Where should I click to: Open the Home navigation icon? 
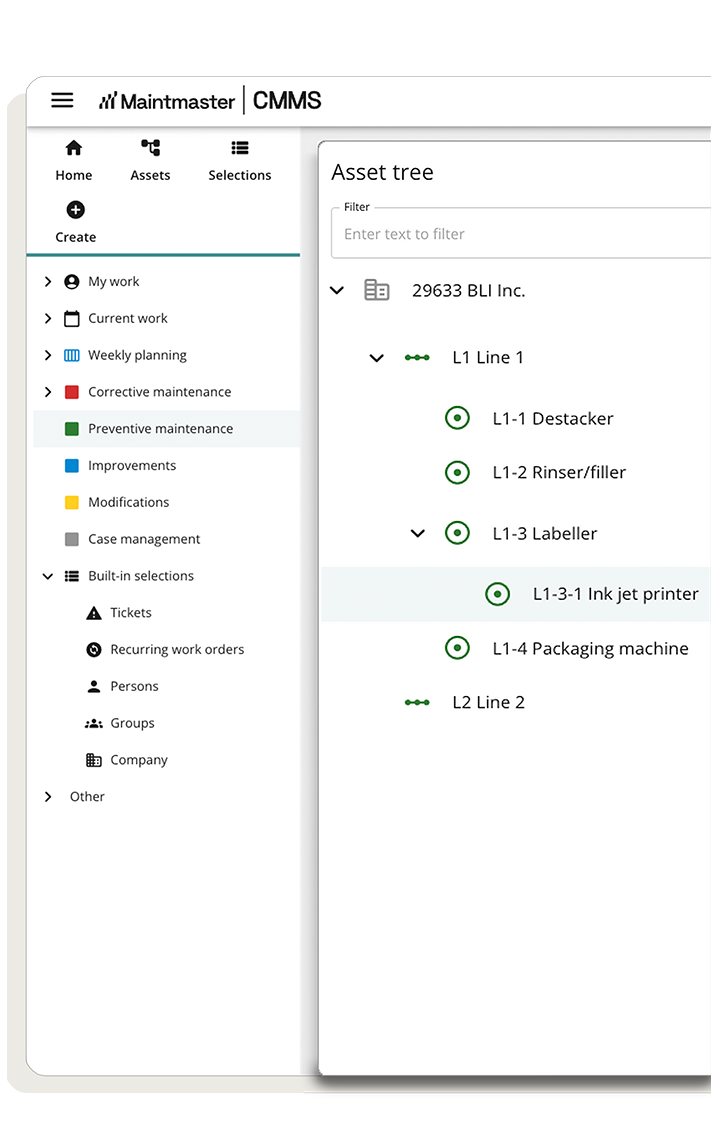pyautogui.click(x=73, y=148)
